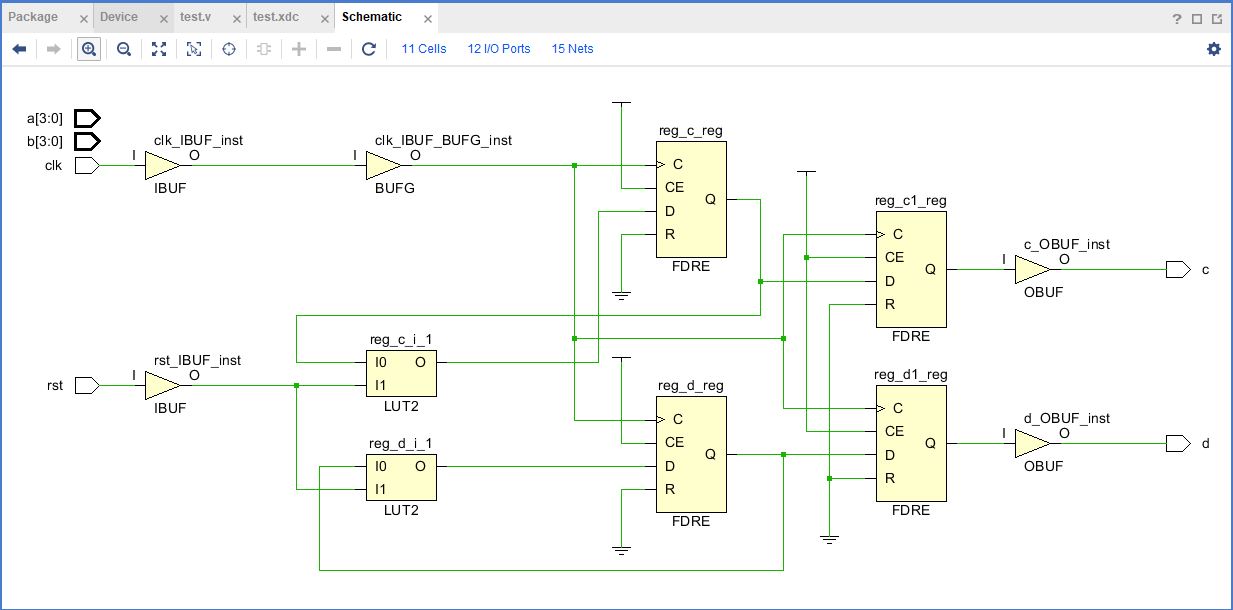Select the reg_c1_reg FDRE cell
Screen dimensions: 1233x610
[910, 267]
